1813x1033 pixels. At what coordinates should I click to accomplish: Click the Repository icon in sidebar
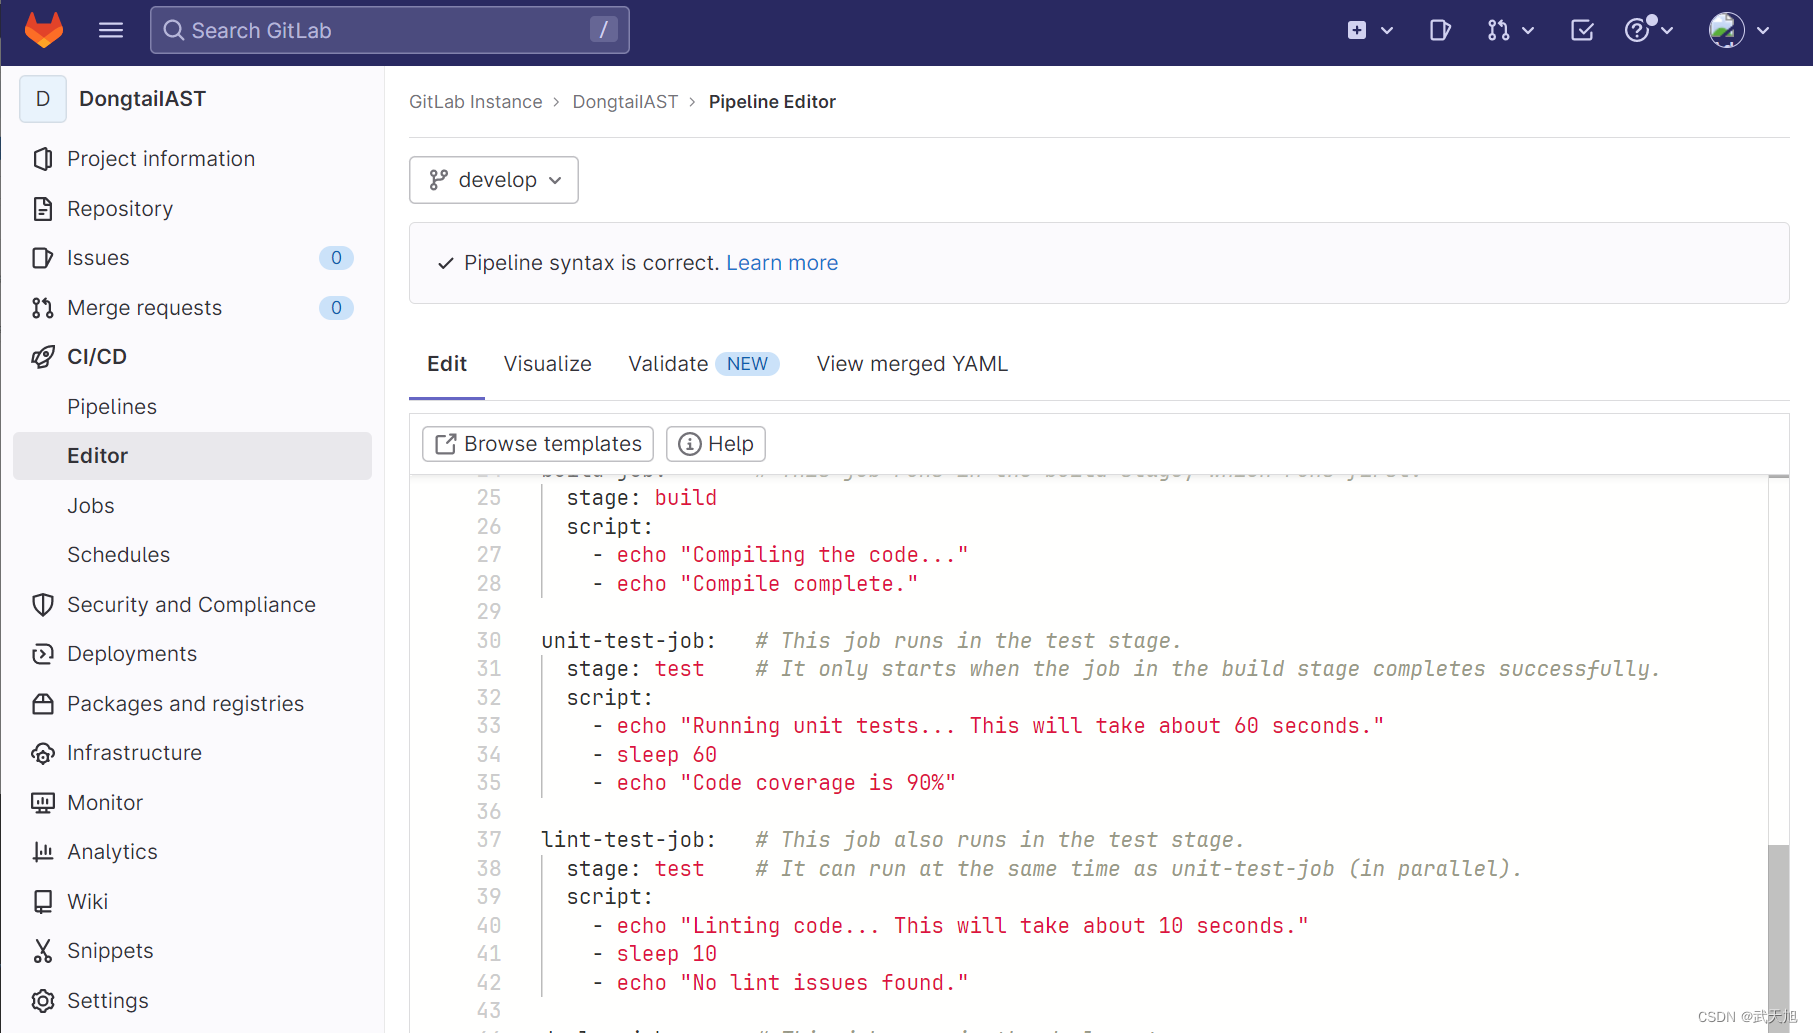pos(42,209)
